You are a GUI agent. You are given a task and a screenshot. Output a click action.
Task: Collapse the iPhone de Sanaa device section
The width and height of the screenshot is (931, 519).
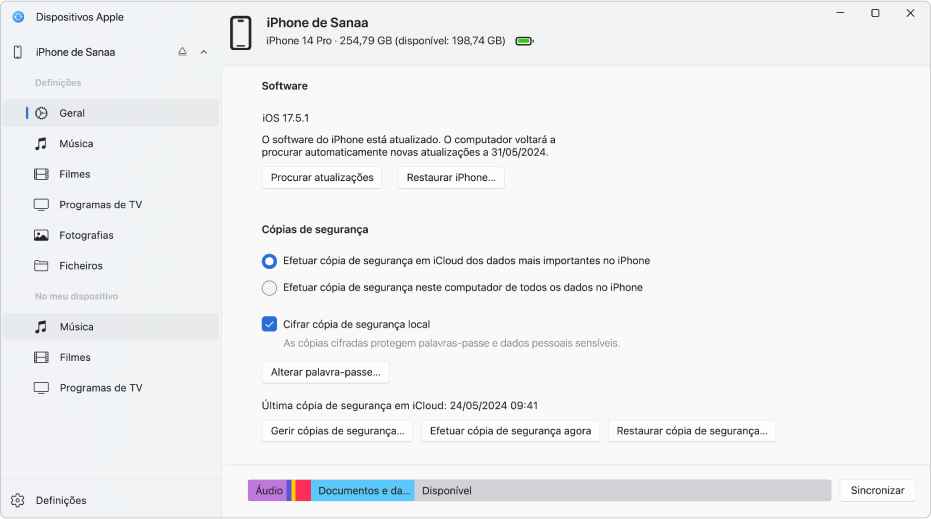tap(204, 52)
